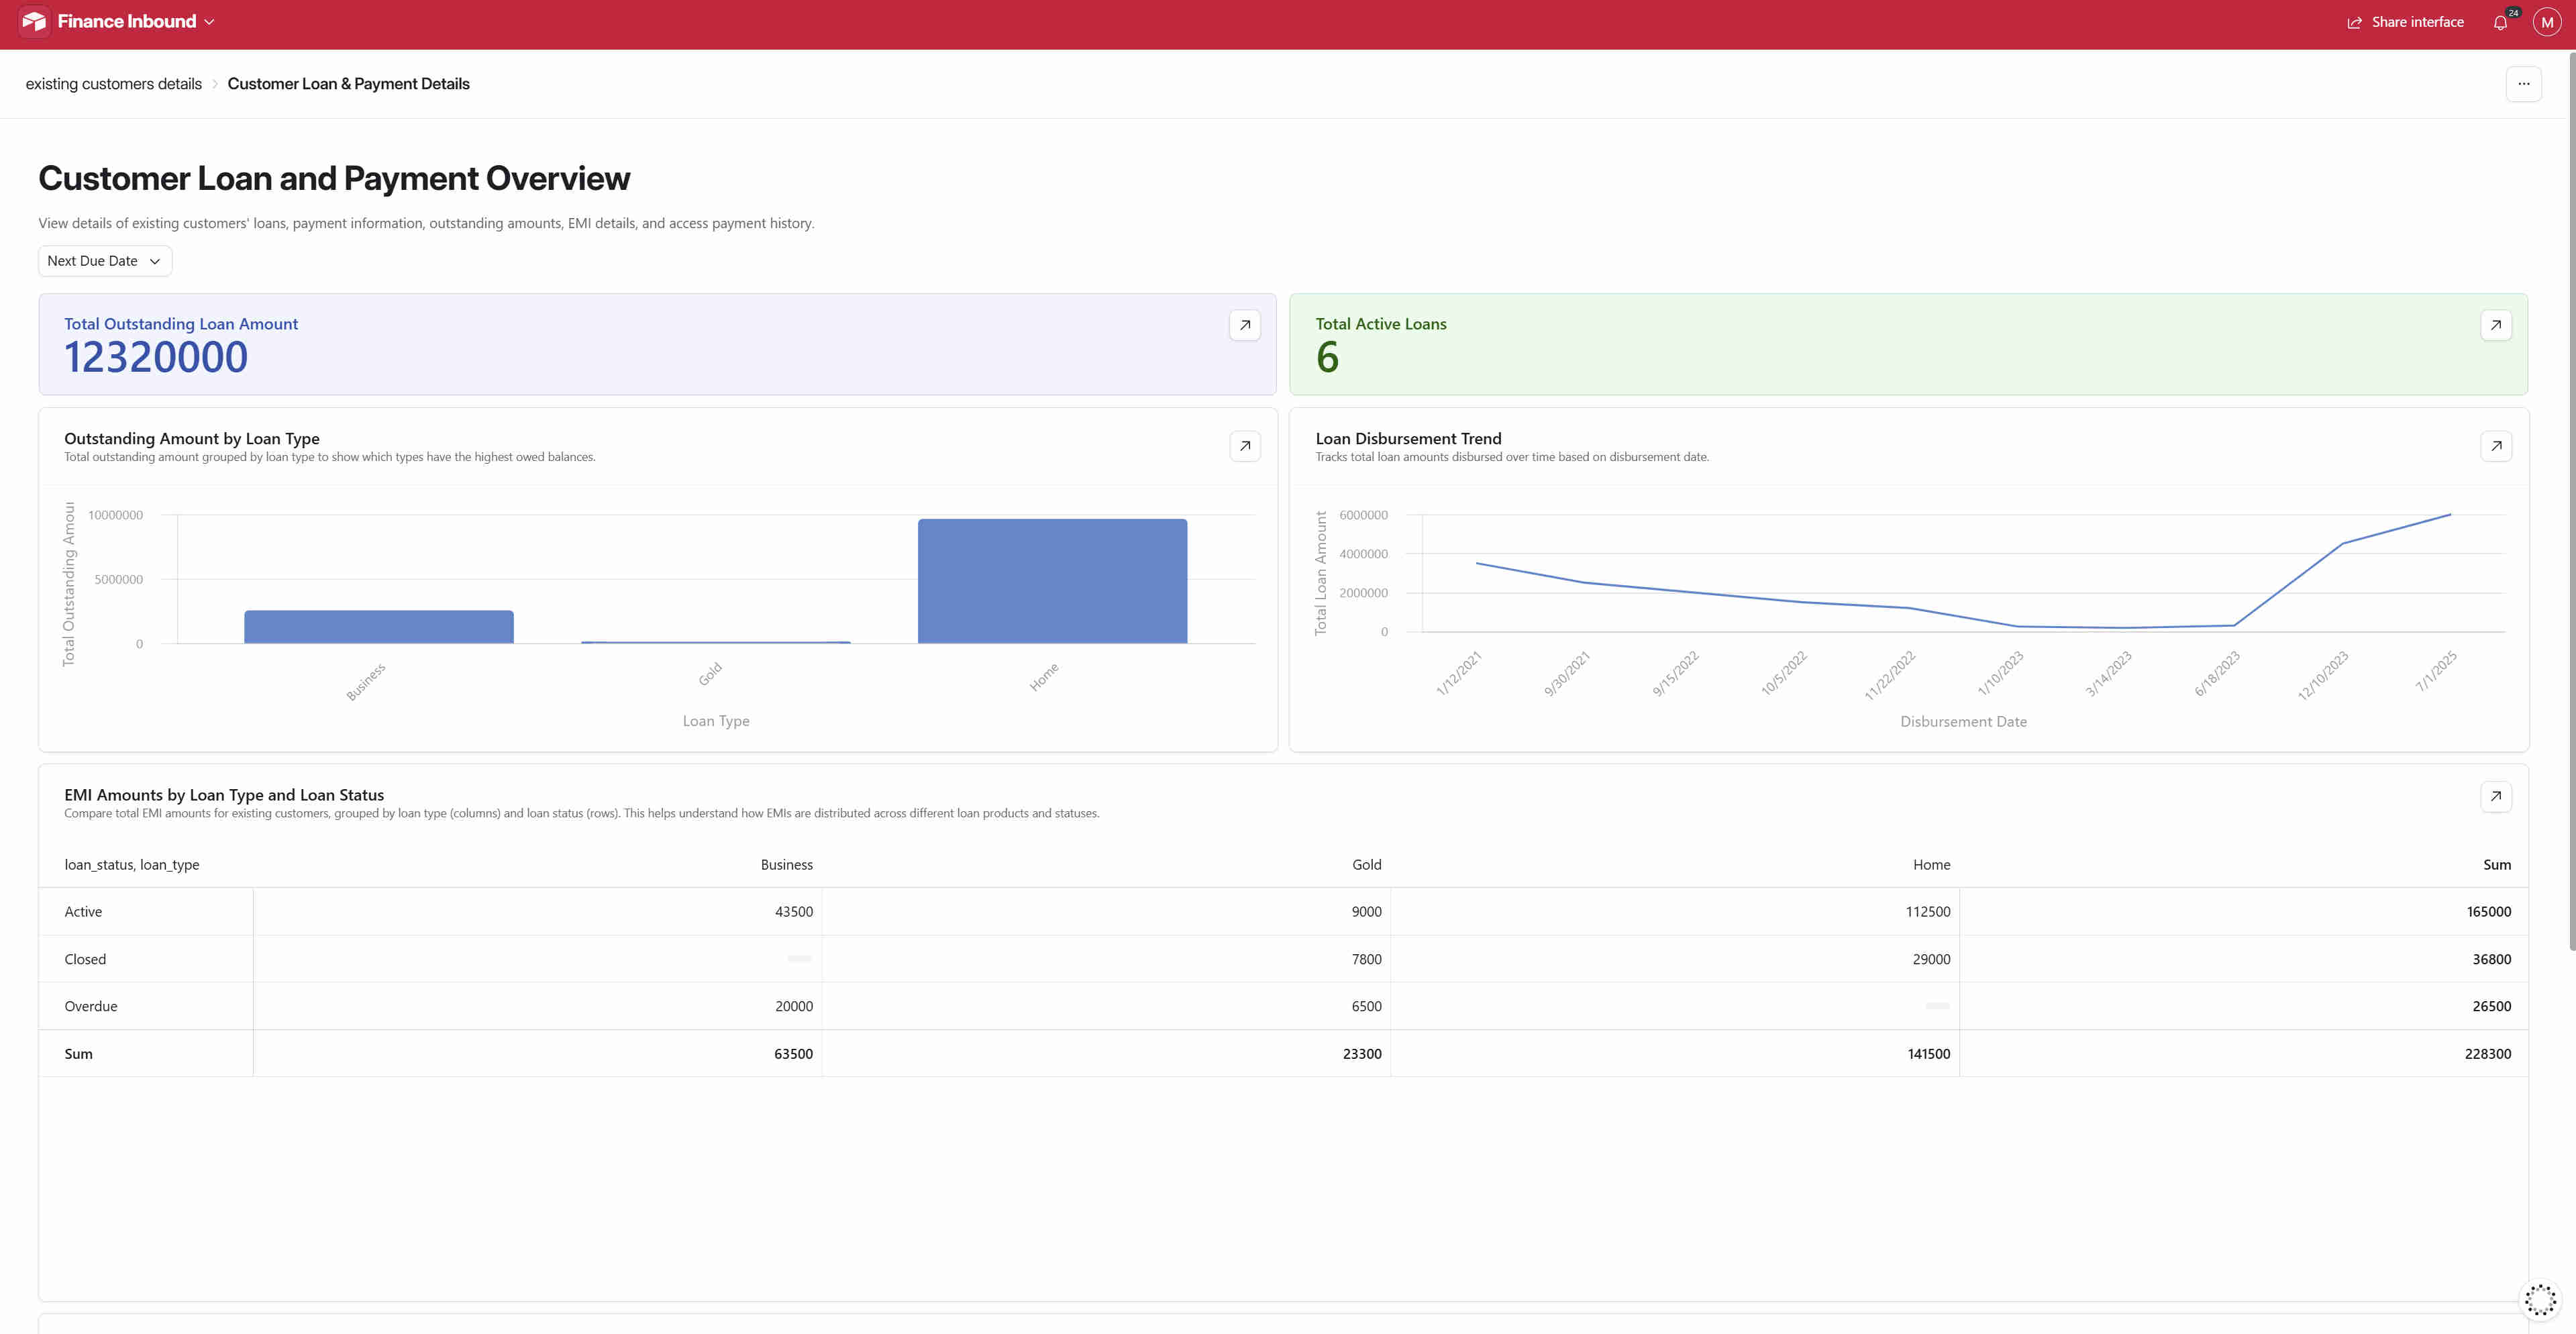Expand the Loan Disbursement Trend chart
The width and height of the screenshot is (2576, 1334).
pos(2495,446)
